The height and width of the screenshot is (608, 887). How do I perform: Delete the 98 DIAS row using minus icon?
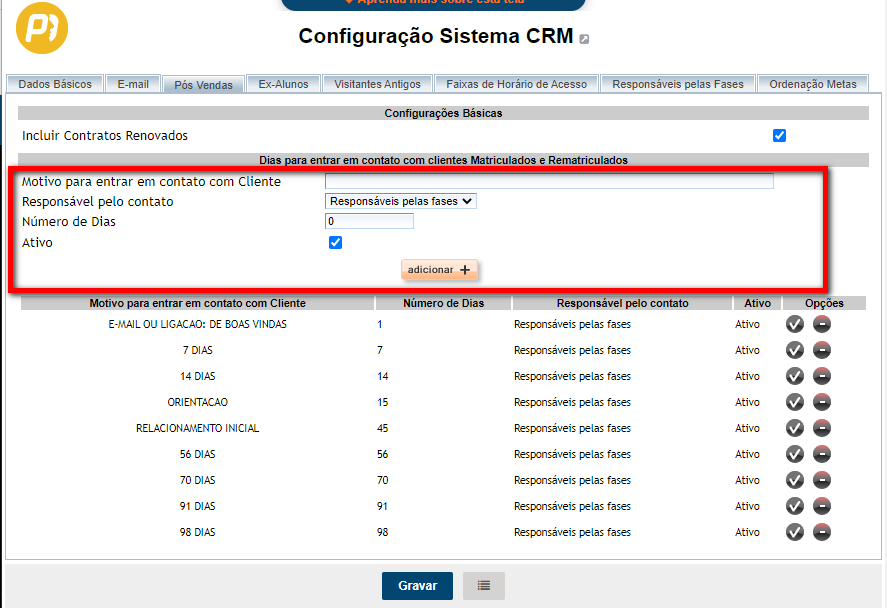point(822,532)
